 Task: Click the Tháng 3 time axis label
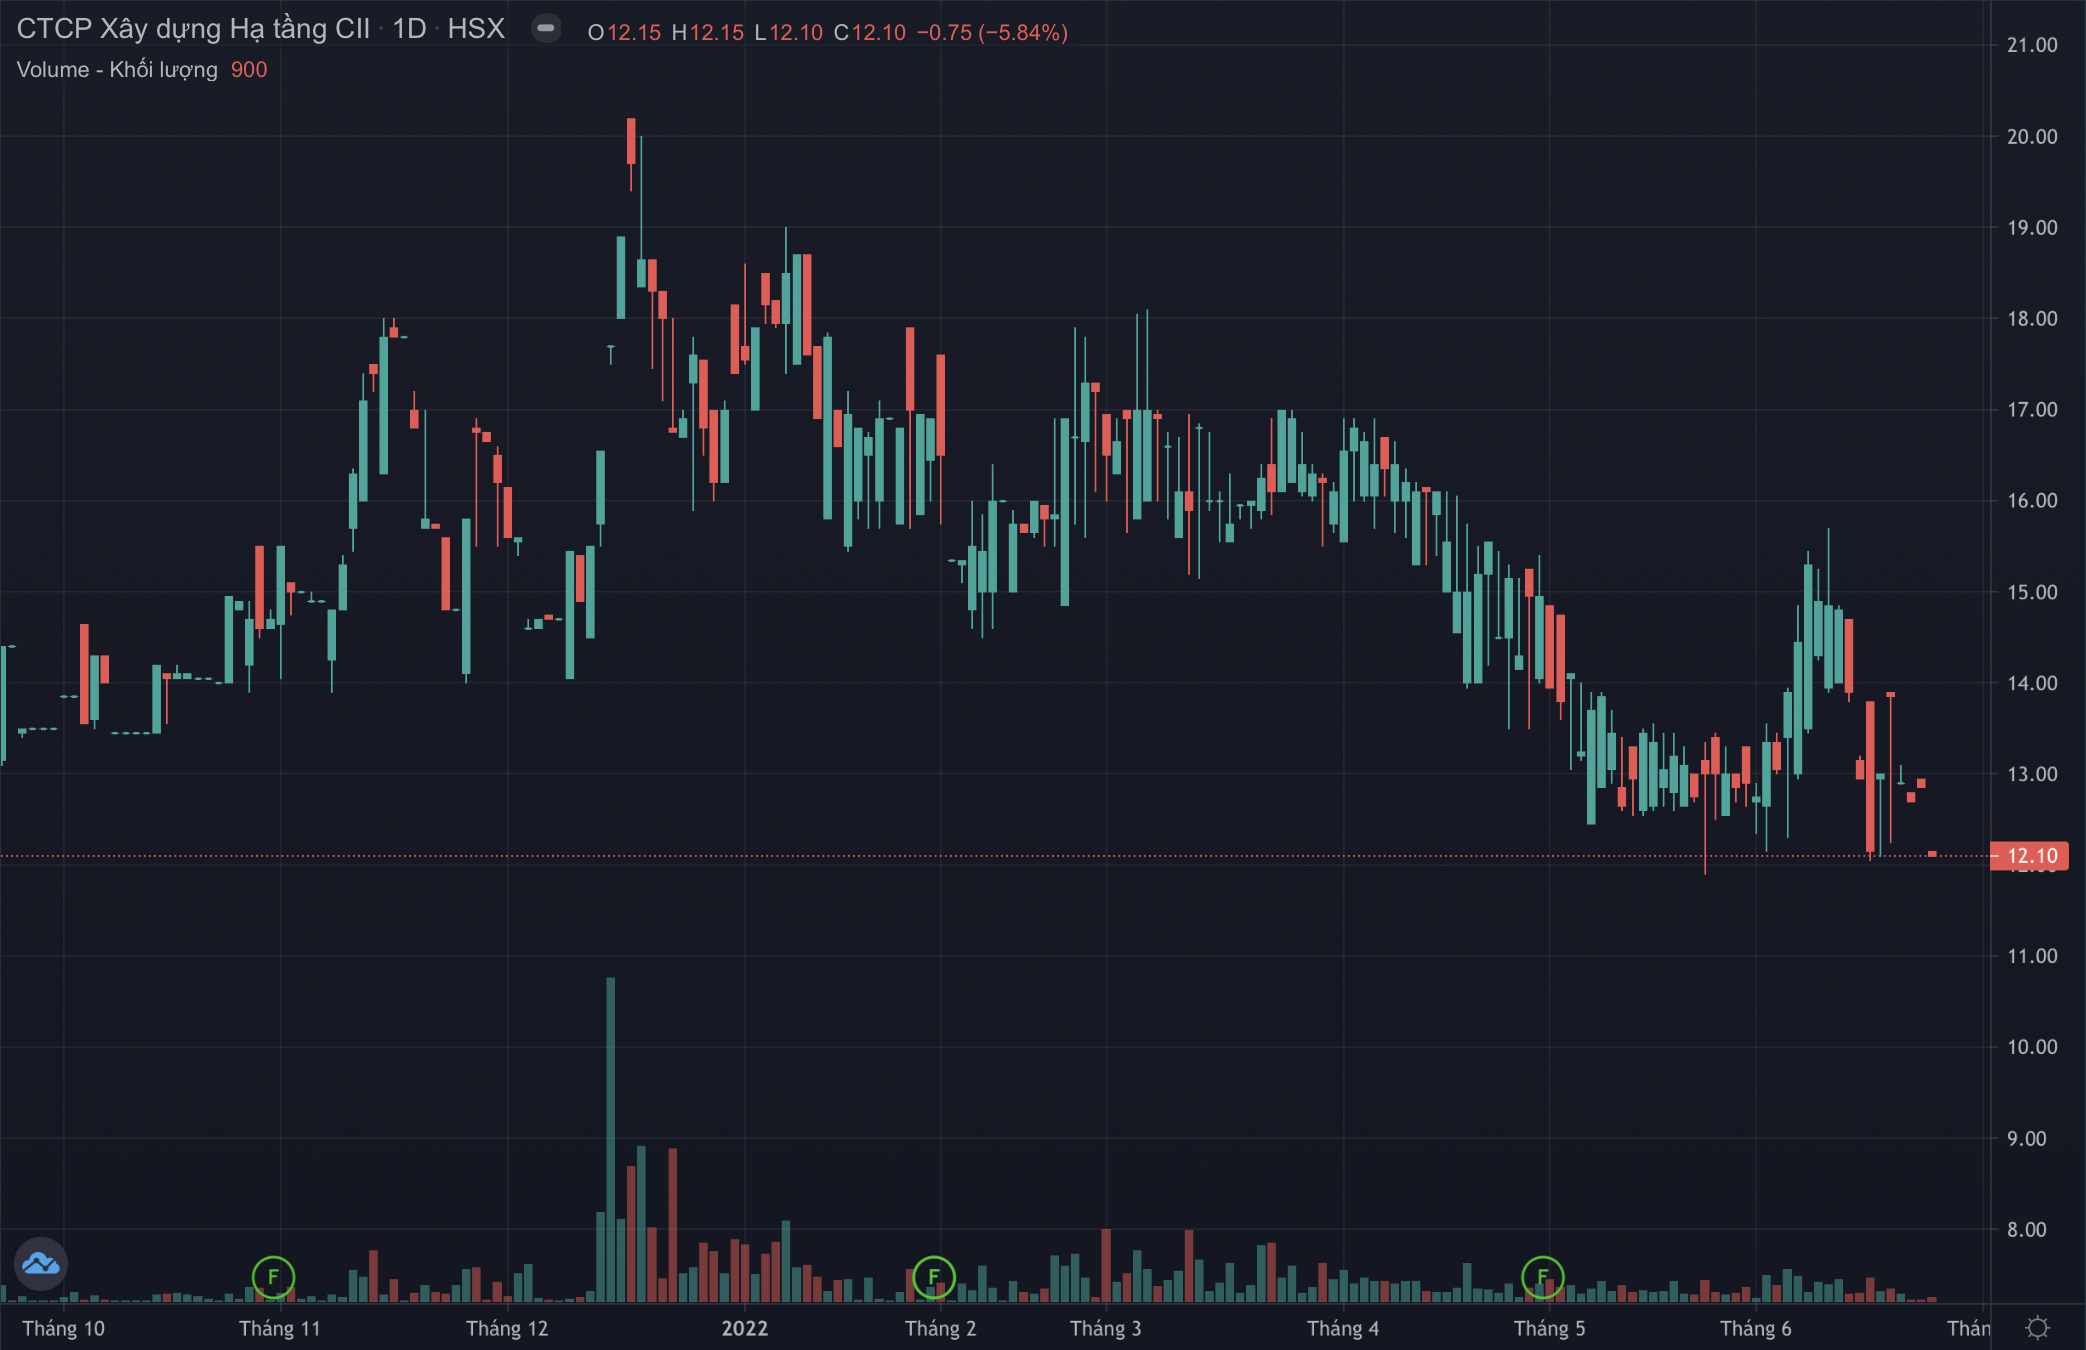1105,1328
